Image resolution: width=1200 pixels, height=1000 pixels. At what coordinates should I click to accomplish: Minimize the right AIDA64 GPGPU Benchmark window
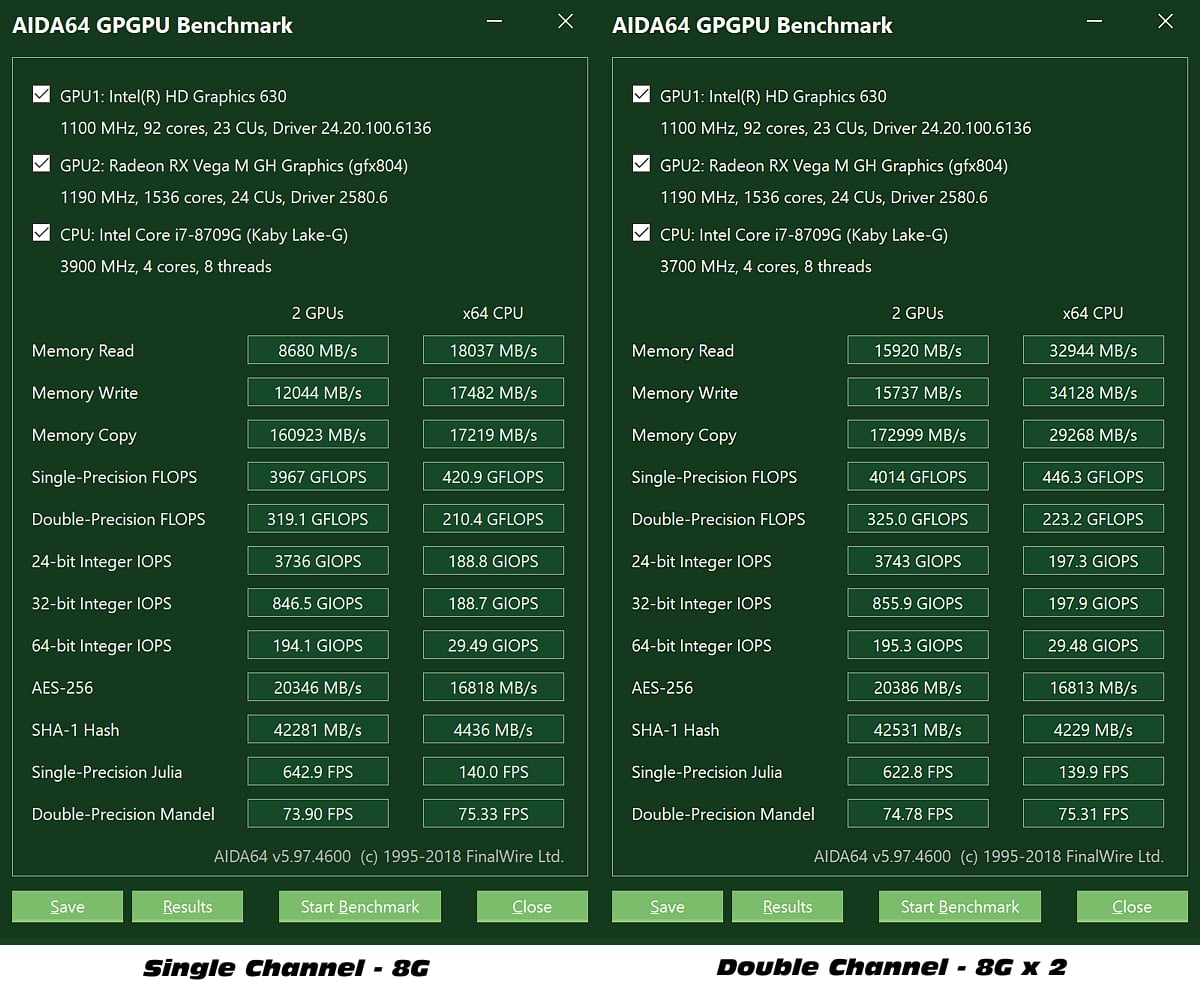click(1094, 21)
